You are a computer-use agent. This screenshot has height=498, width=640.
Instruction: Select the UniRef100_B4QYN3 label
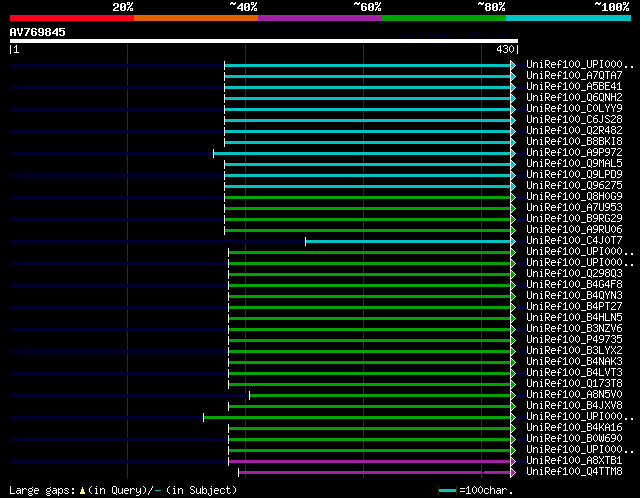[x=574, y=296]
